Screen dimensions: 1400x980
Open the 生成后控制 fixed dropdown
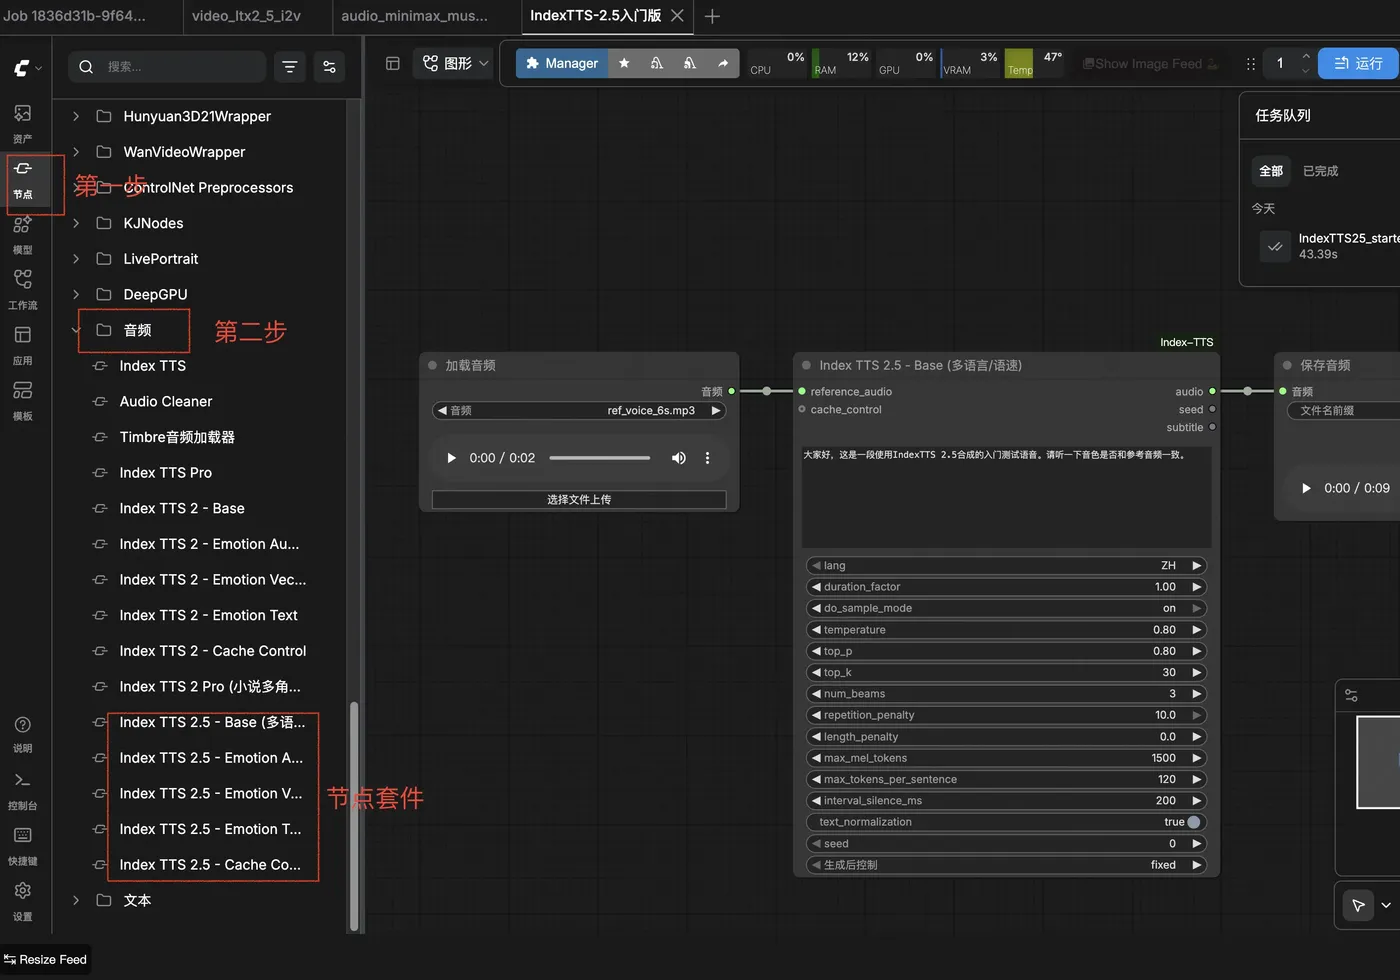click(x=1006, y=865)
